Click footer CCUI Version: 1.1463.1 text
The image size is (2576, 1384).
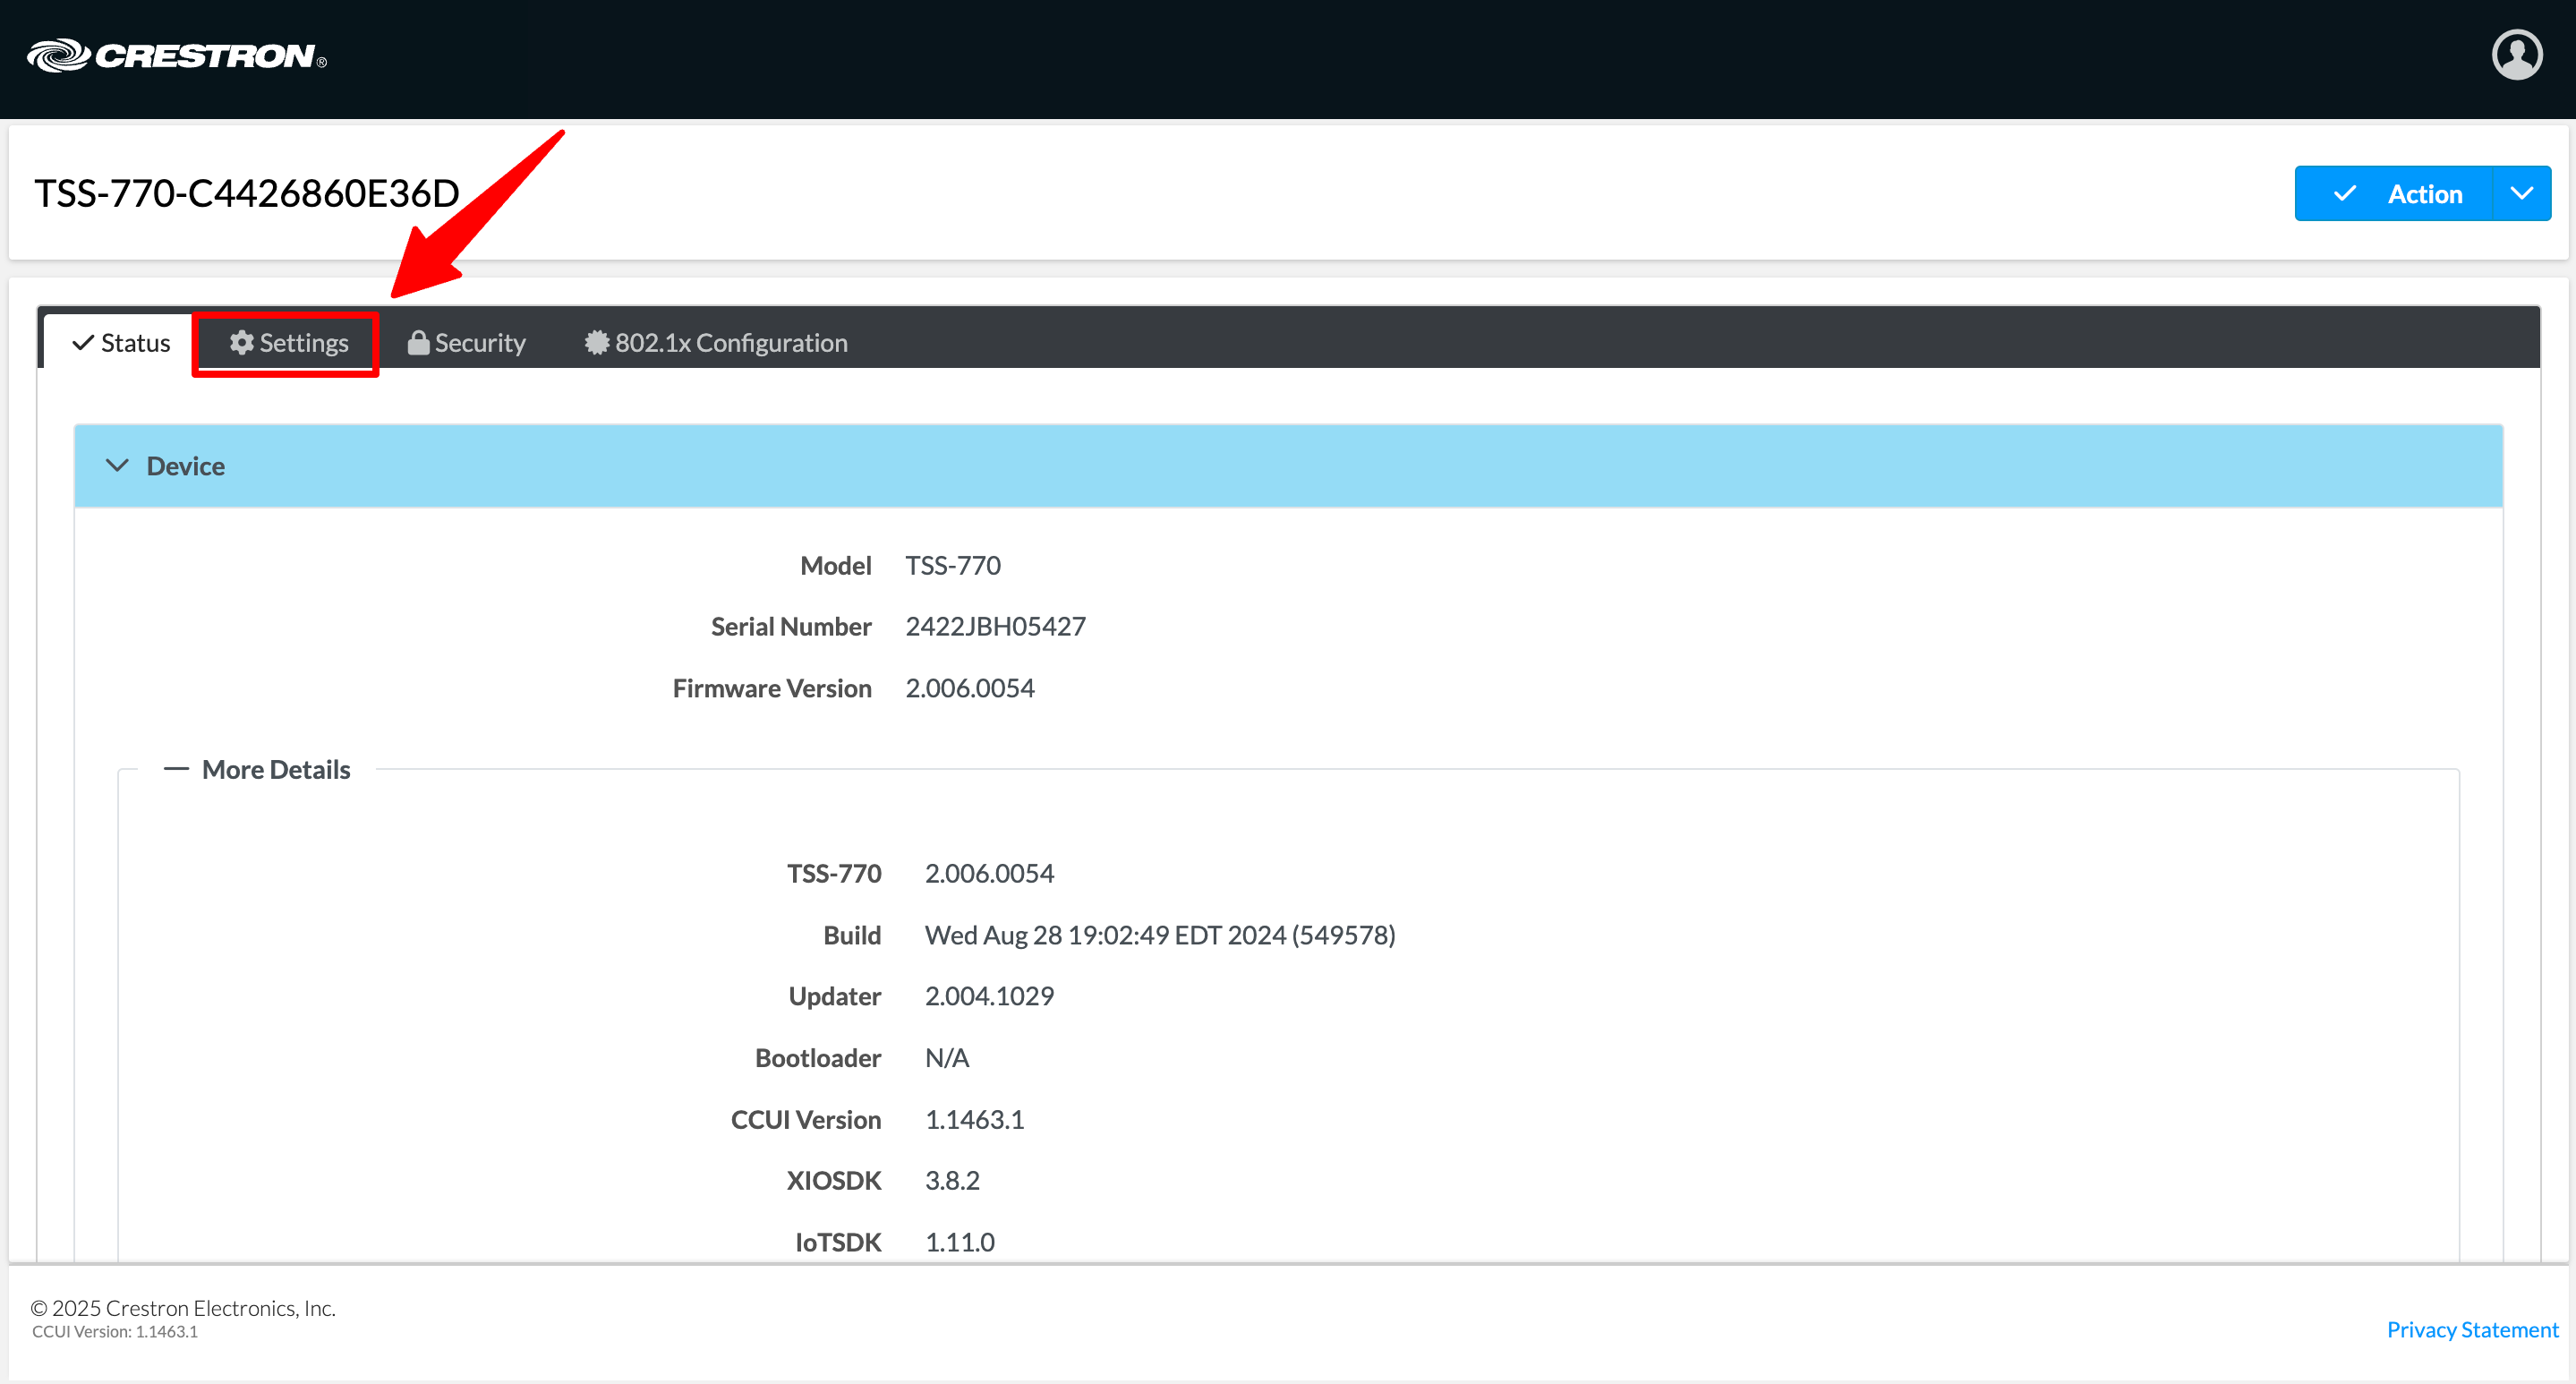115,1332
